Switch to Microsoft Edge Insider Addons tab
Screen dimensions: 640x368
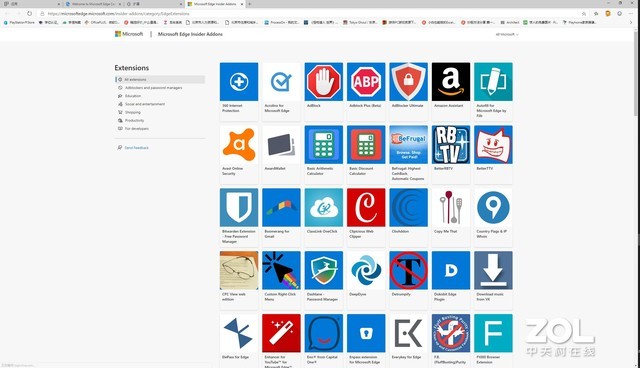(215, 4)
